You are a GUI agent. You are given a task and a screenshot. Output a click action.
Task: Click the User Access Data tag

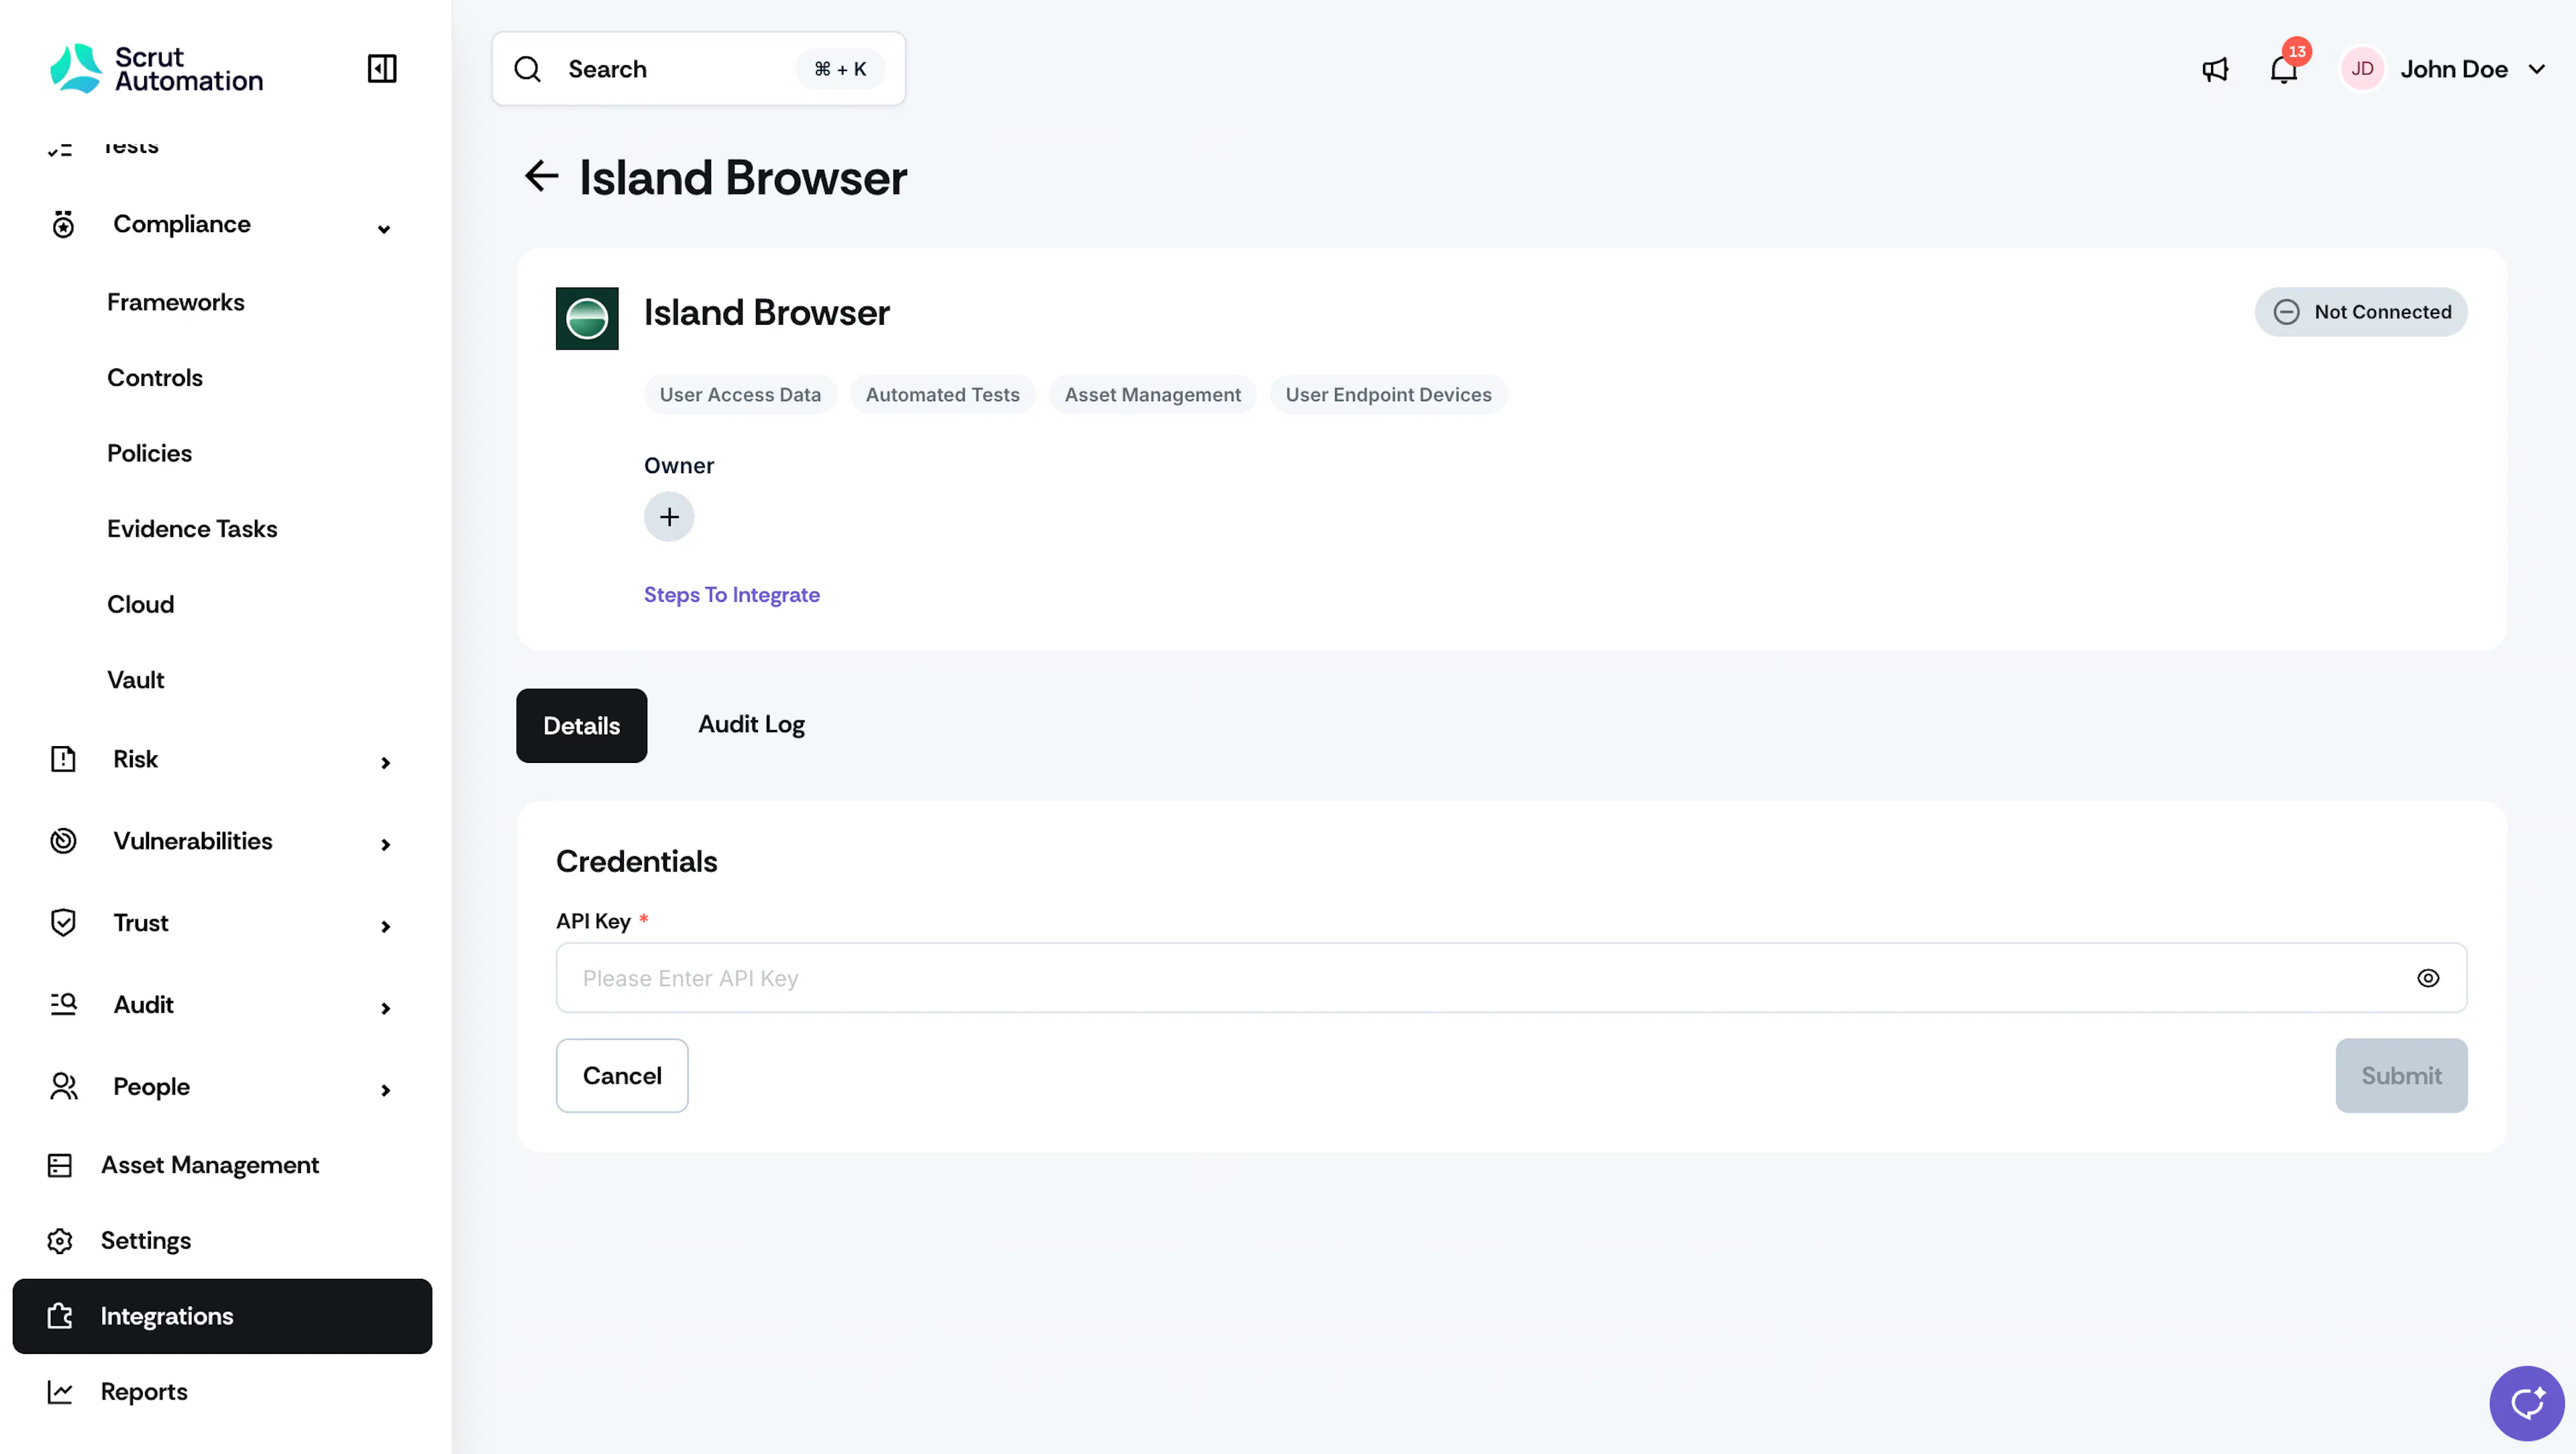740,395
